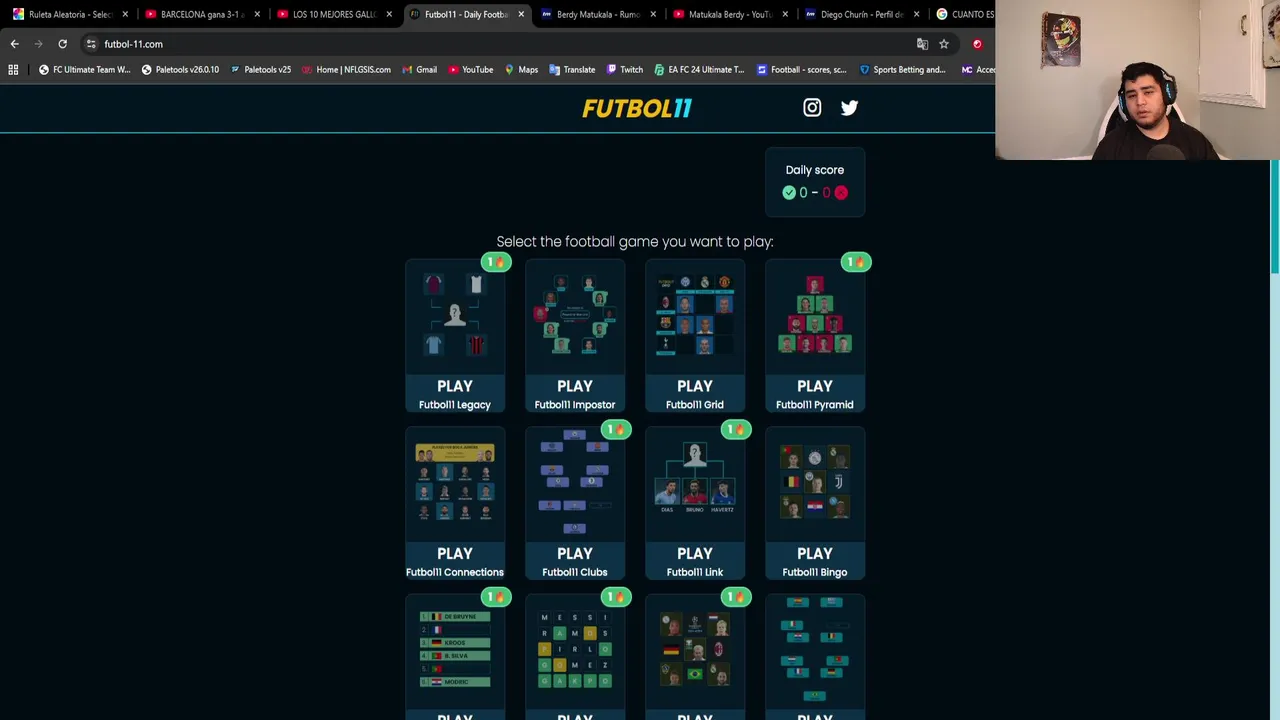Click the Futbol11 logo
This screenshot has width=1280, height=720.
coord(637,108)
